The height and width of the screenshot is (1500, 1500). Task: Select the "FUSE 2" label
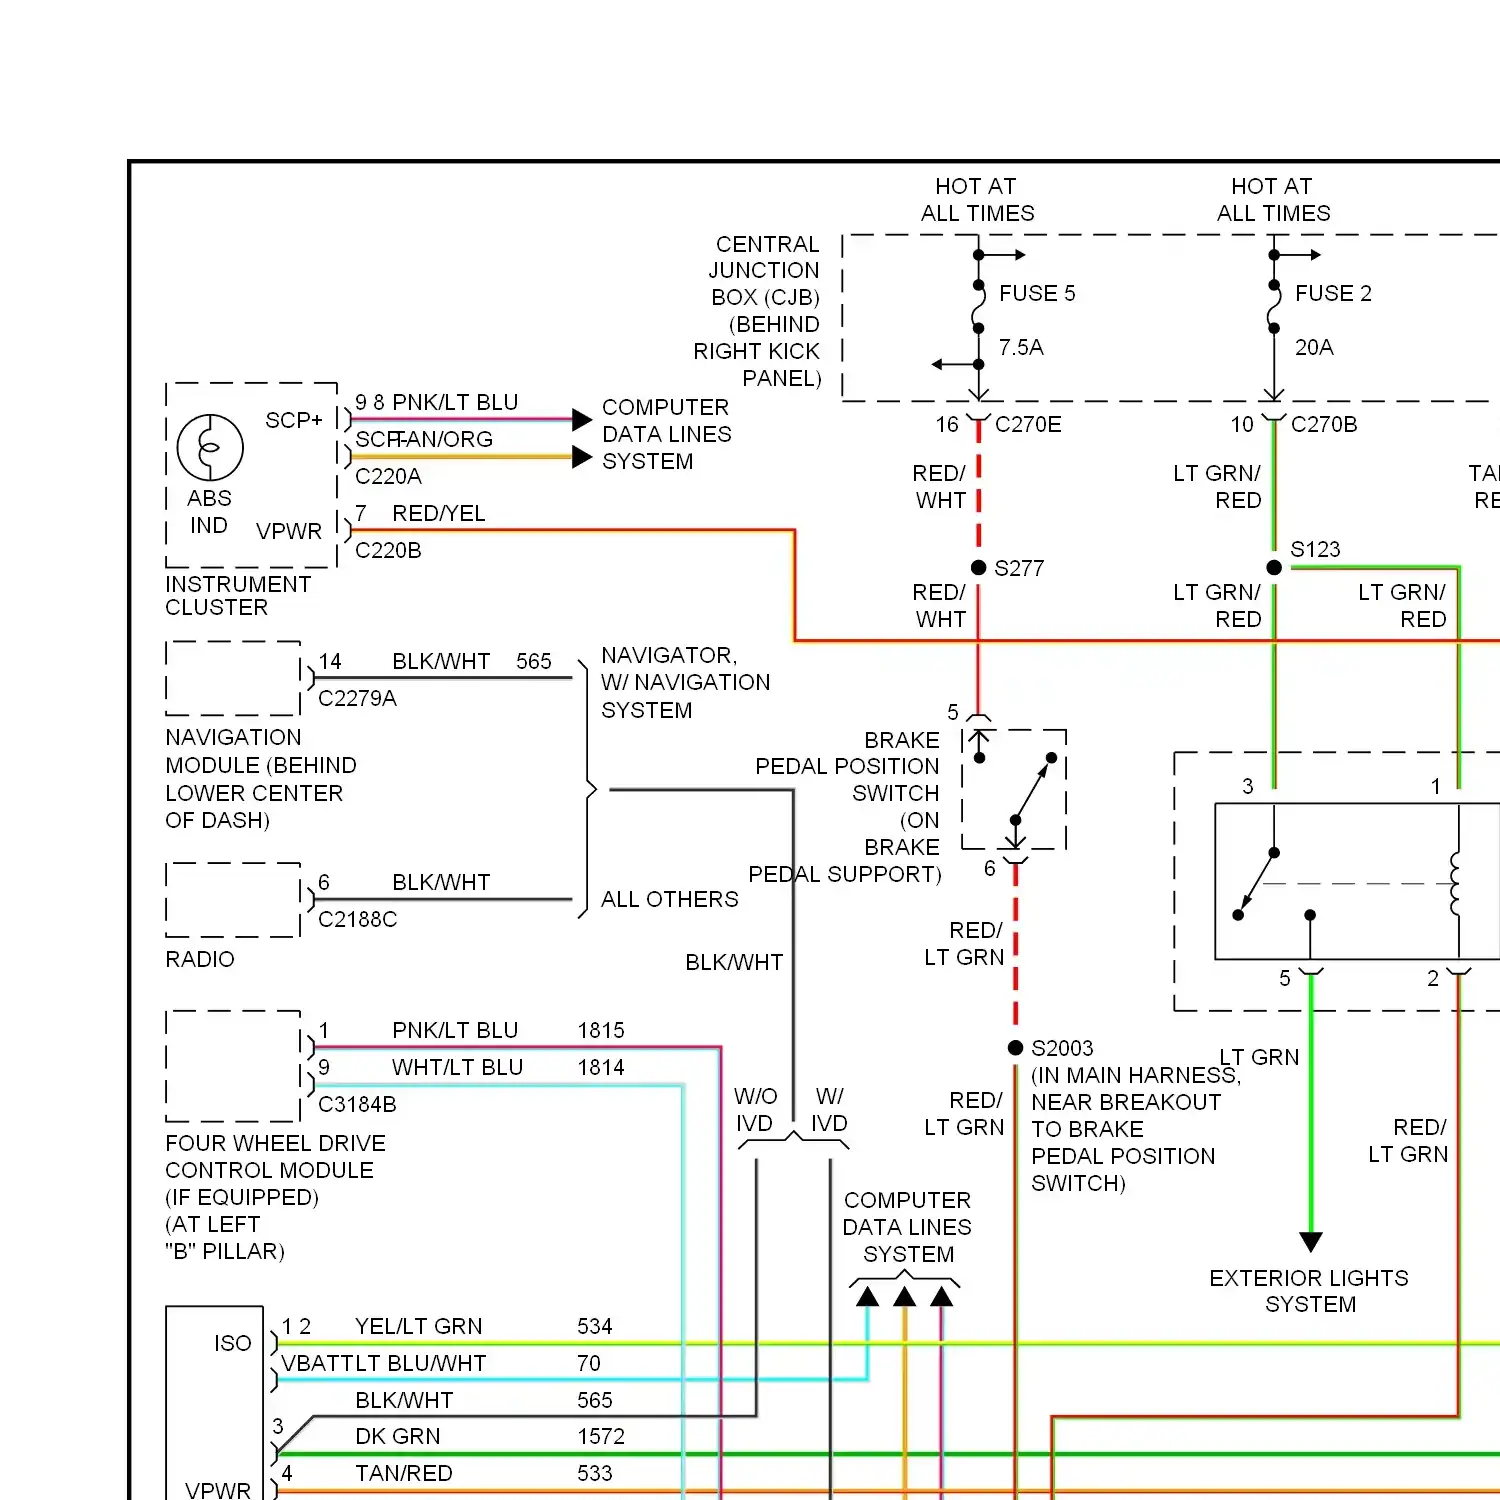[x=1333, y=293]
